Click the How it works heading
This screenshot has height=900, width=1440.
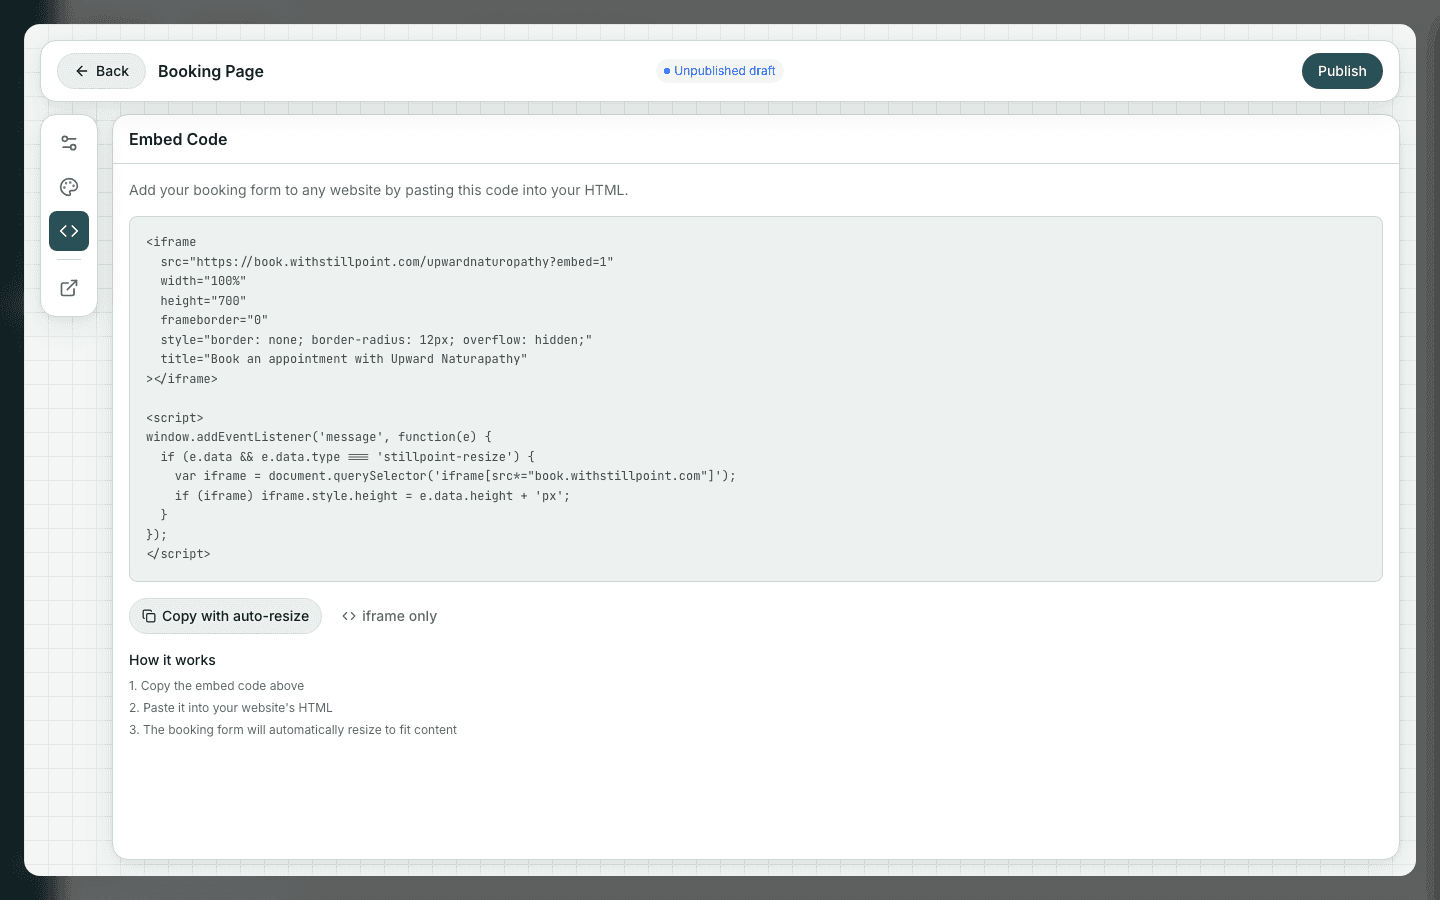172,660
